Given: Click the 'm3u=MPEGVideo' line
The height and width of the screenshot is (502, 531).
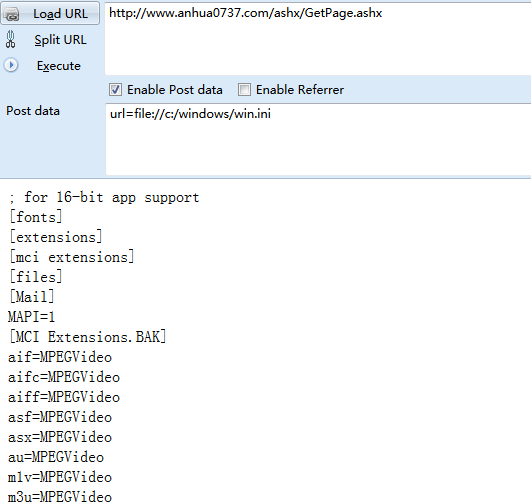Looking at the screenshot, I should click(60, 496).
